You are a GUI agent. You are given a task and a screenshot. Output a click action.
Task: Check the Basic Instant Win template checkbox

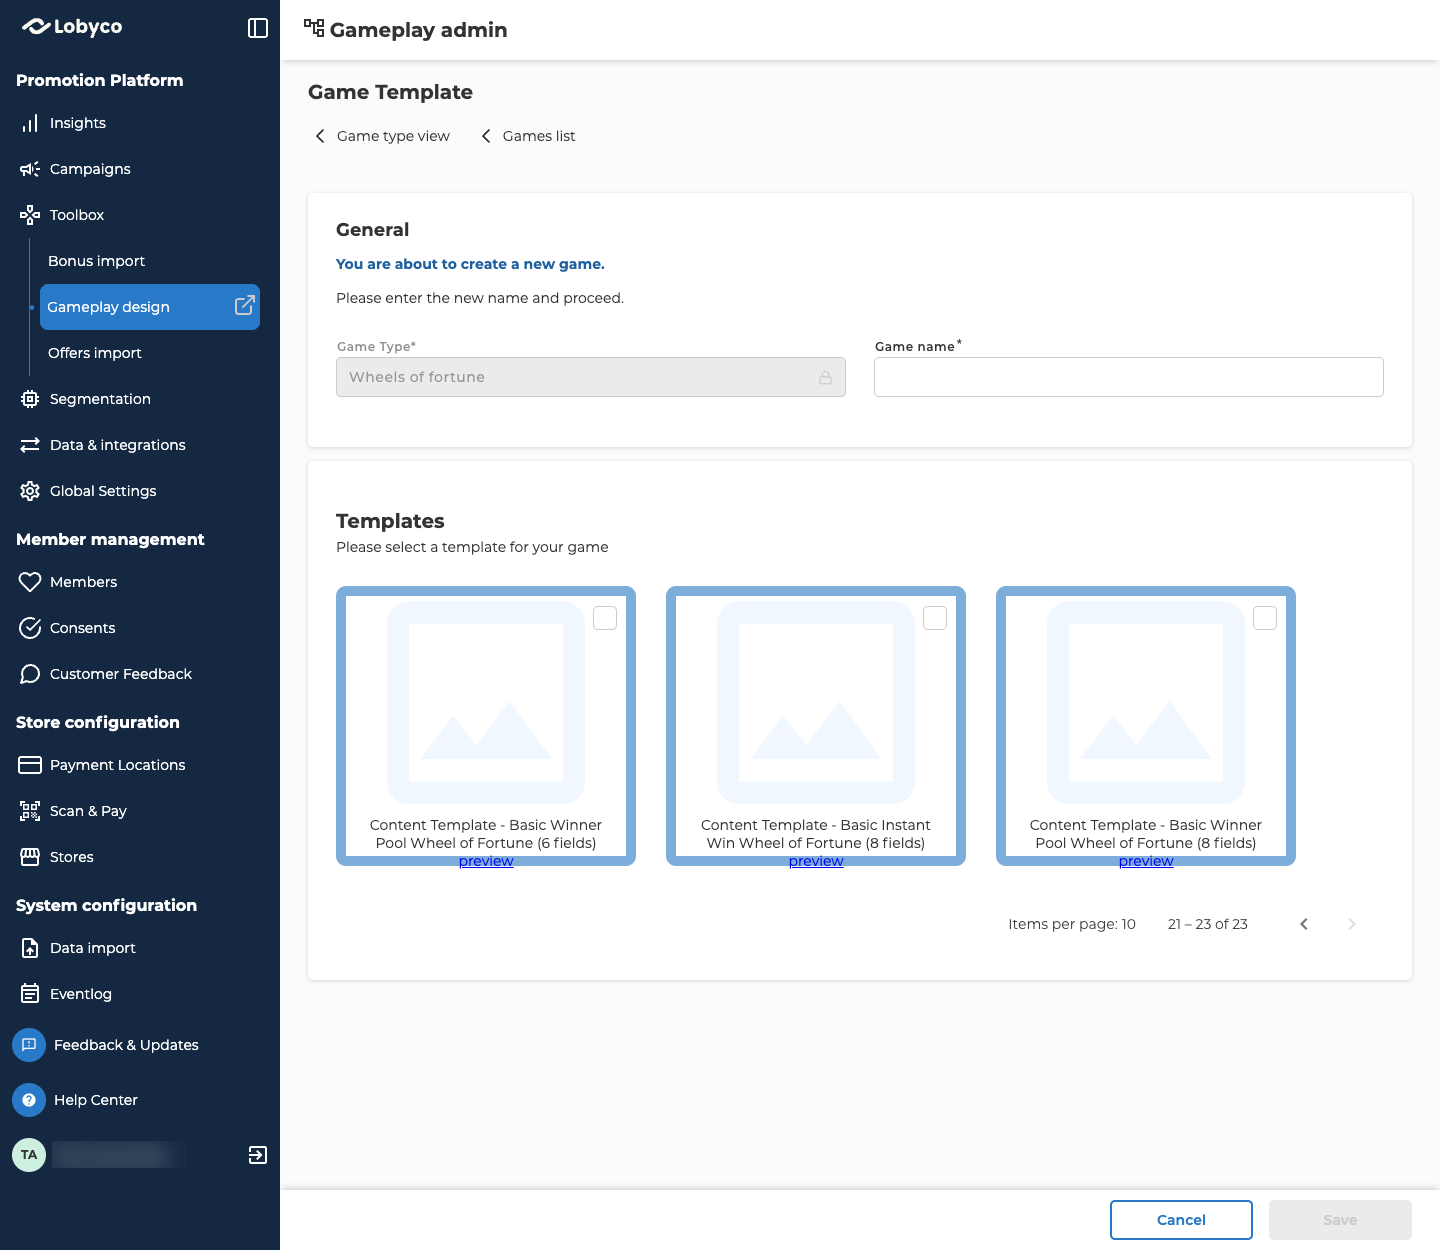(x=935, y=618)
